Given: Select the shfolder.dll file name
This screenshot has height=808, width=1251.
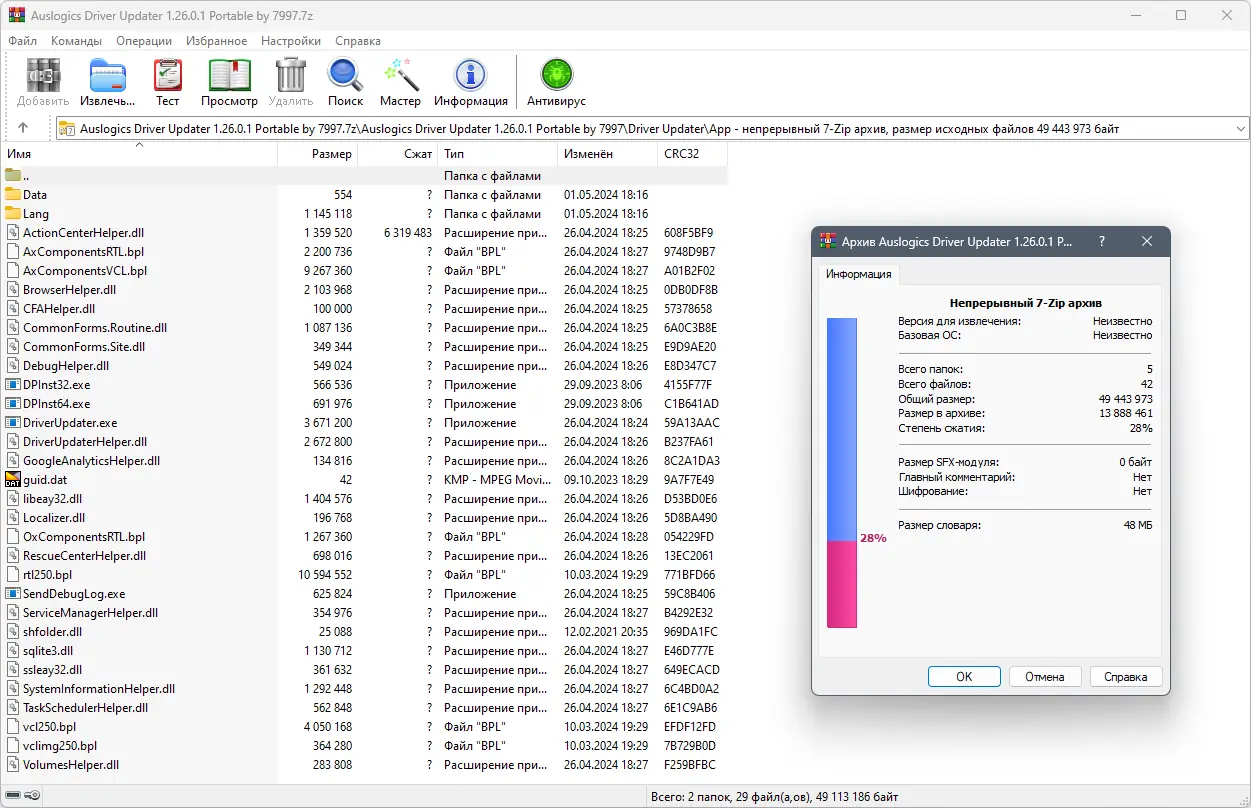Looking at the screenshot, I should click(x=53, y=632).
